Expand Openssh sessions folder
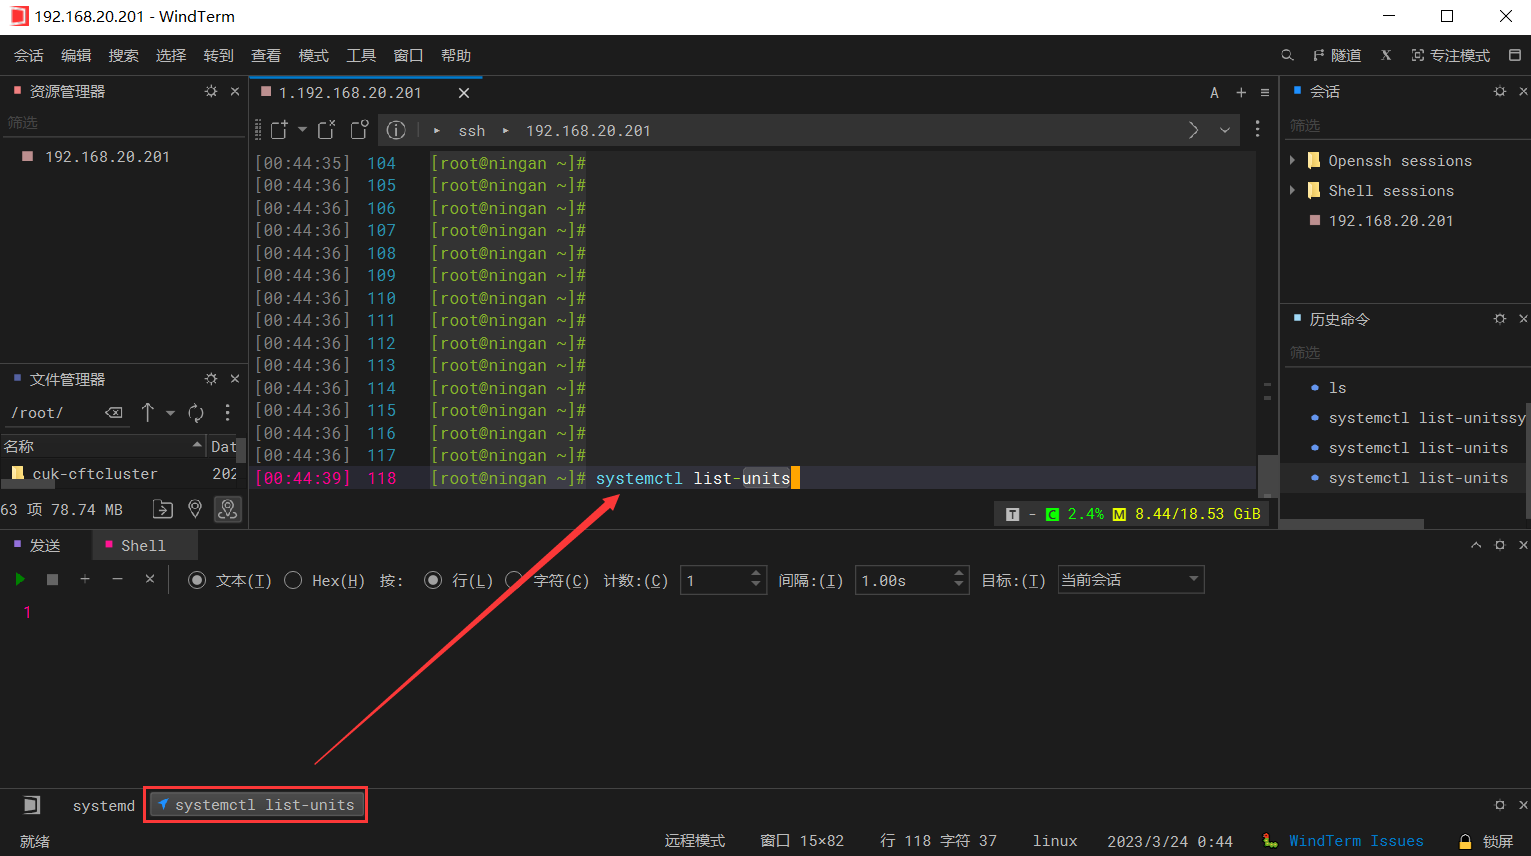 [1292, 160]
